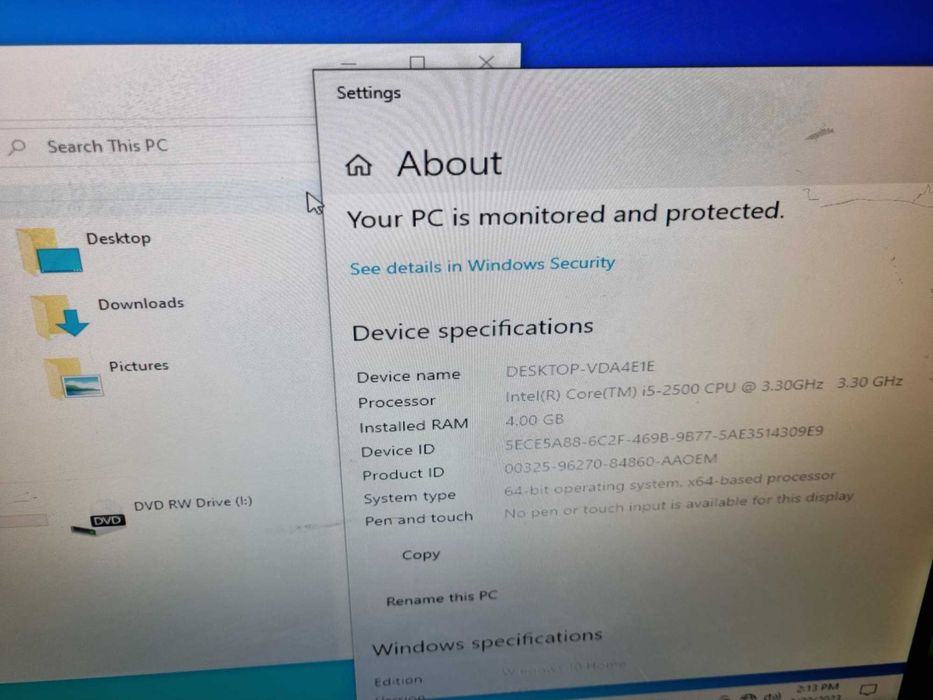Open the taskbar clock showing 2:13 PM

coord(818,693)
